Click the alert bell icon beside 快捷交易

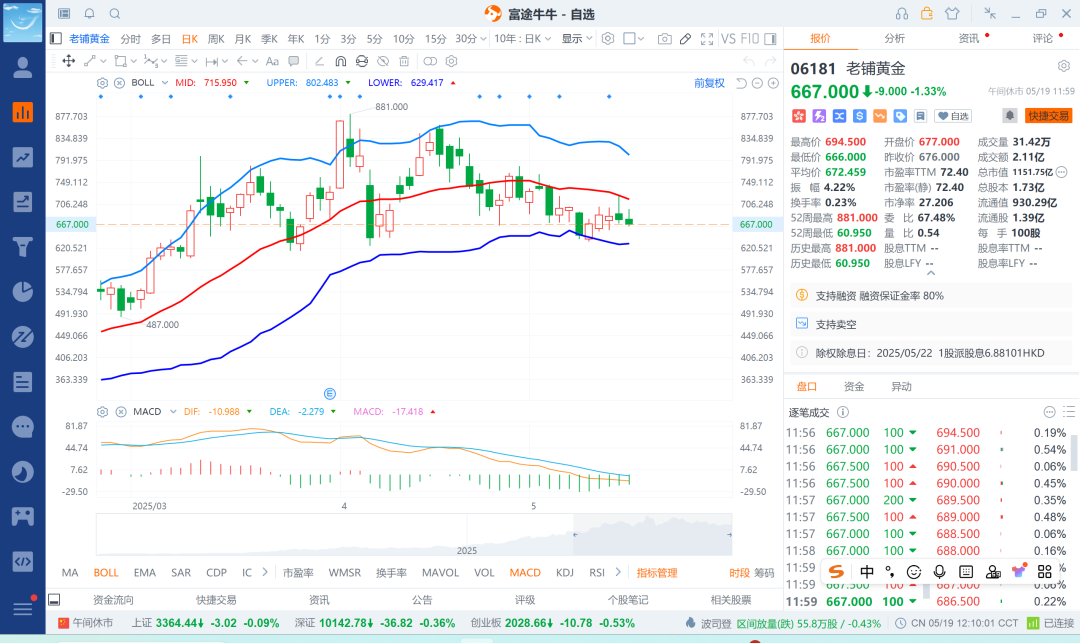(1010, 116)
